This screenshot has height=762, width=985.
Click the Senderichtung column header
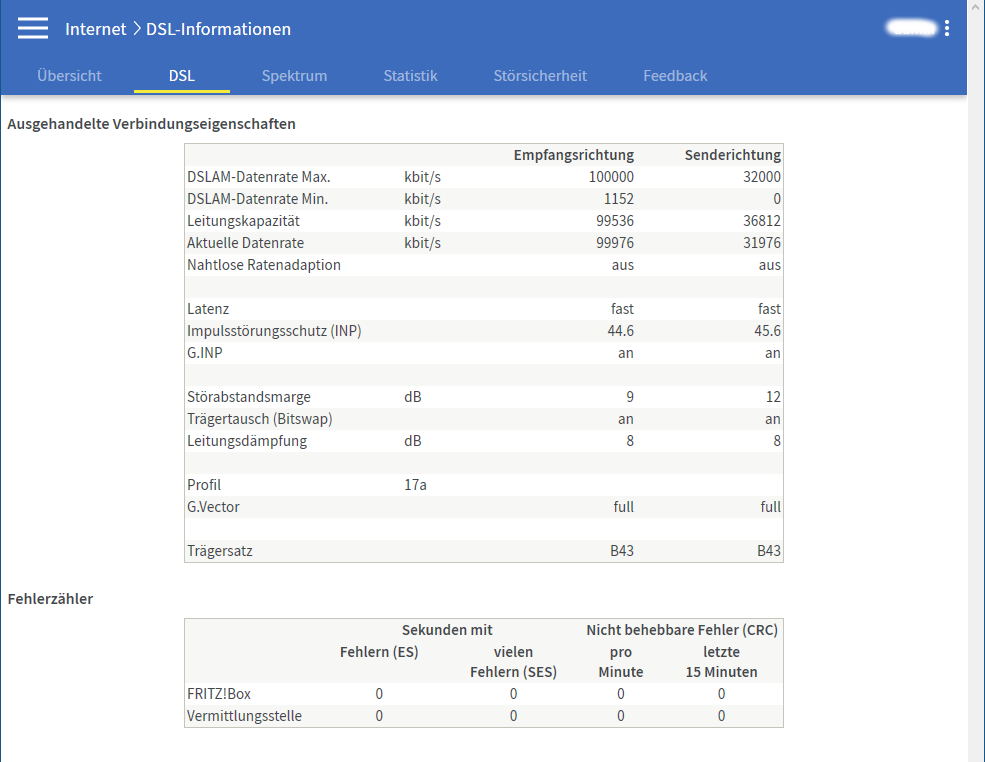click(x=732, y=155)
